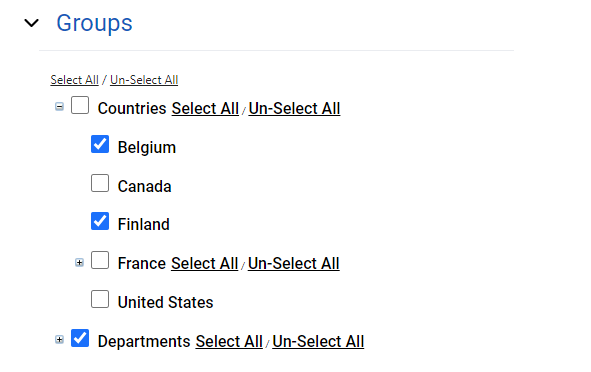
Task: Check the Countries checkbox
Action: 80,105
